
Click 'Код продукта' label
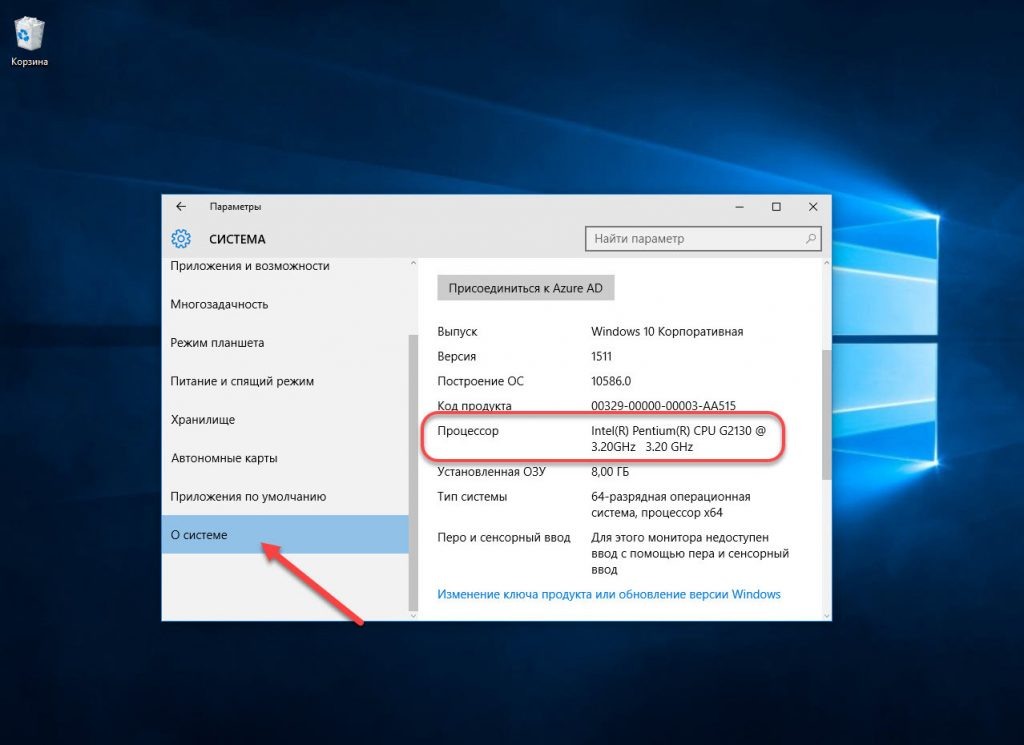[474, 406]
